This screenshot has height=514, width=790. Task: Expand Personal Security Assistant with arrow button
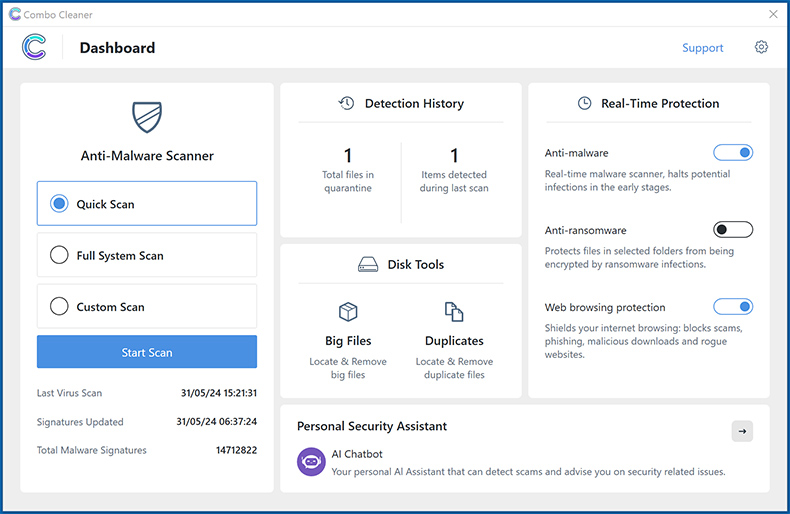(x=741, y=431)
